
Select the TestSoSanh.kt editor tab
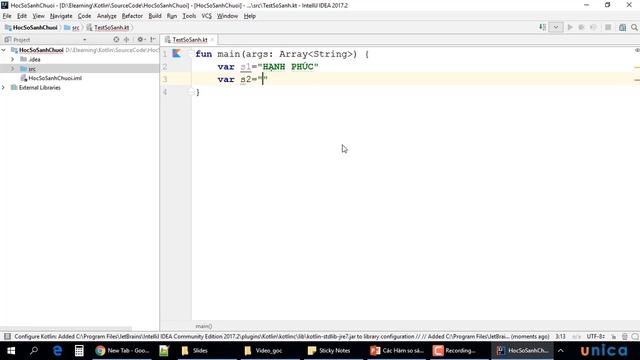click(x=189, y=40)
